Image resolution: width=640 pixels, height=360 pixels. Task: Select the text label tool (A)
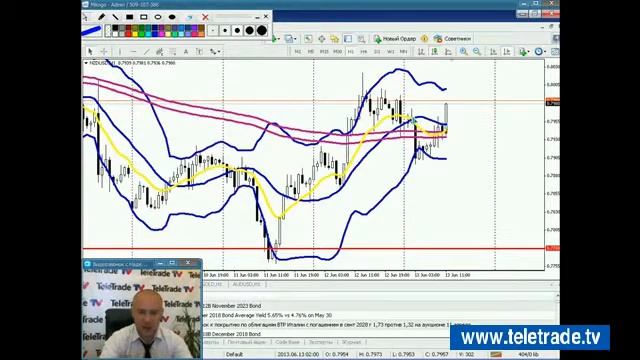(x=186, y=52)
